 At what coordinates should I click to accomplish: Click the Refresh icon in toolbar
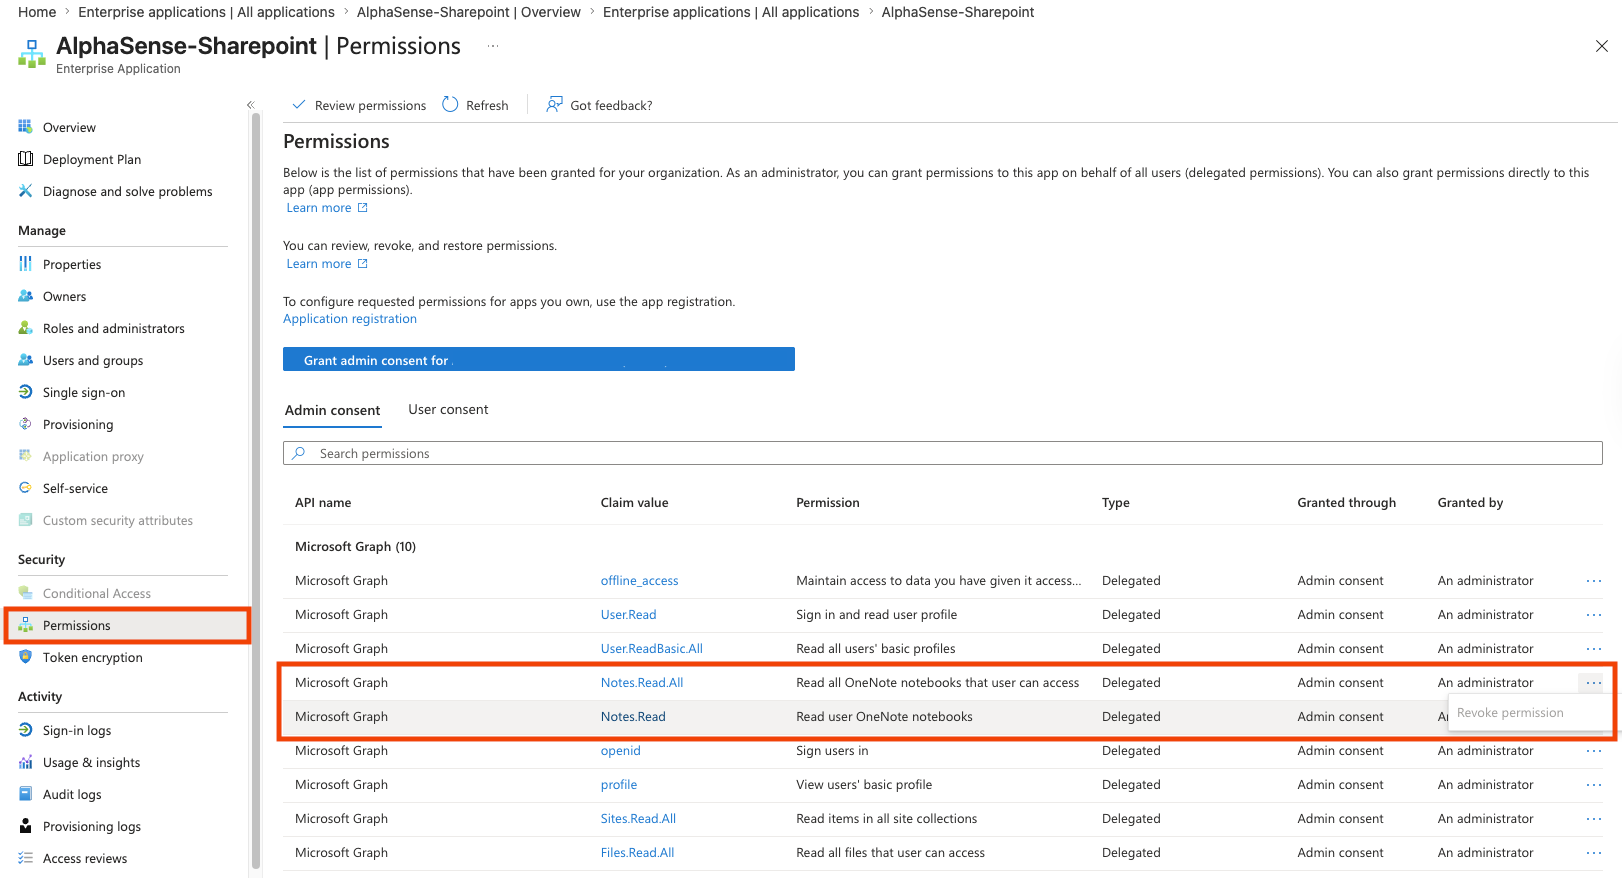click(450, 105)
